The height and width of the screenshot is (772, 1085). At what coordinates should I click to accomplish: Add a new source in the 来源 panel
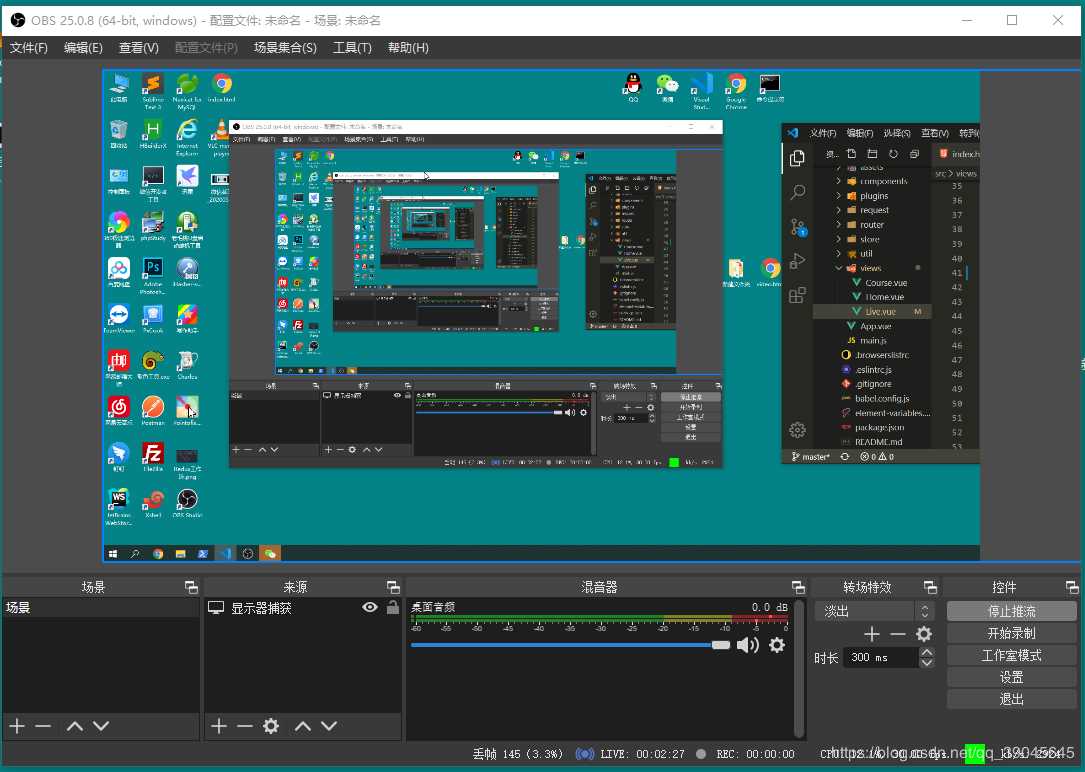click(219, 726)
